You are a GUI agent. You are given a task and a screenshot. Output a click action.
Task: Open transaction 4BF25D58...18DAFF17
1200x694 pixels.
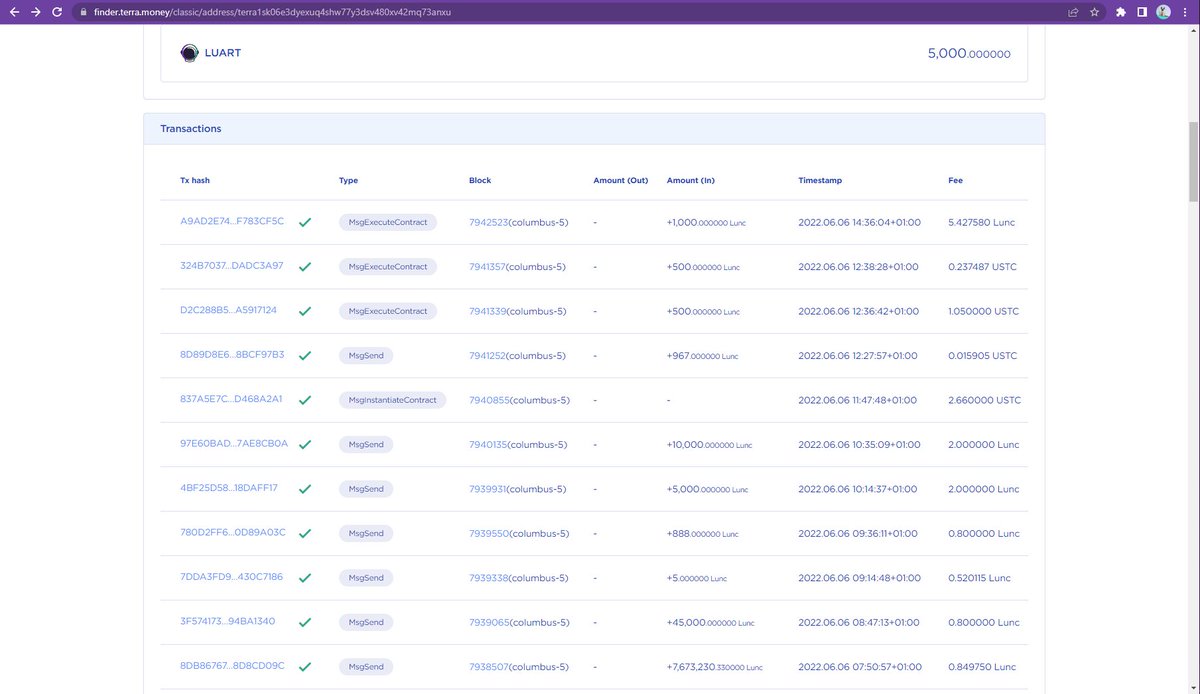pos(229,488)
